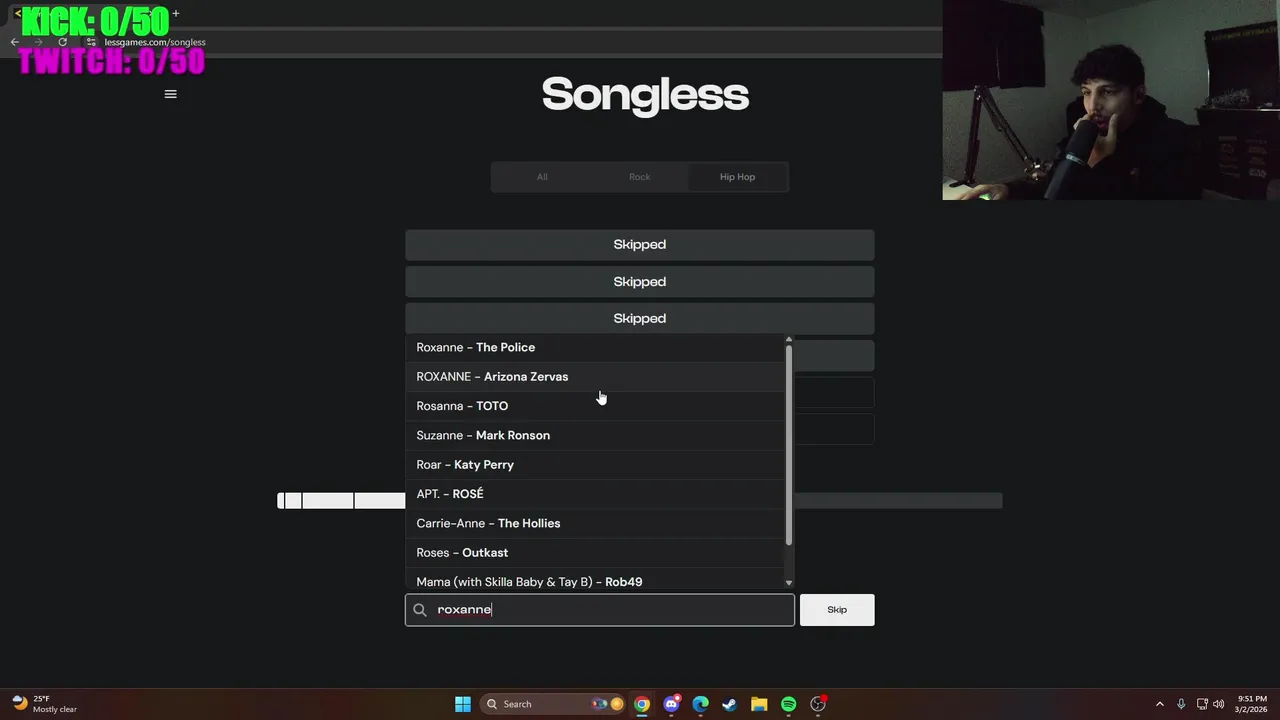The height and width of the screenshot is (720, 1280).
Task: Choose Carrie-Anne – The Hollies suggestion
Action: tap(595, 523)
